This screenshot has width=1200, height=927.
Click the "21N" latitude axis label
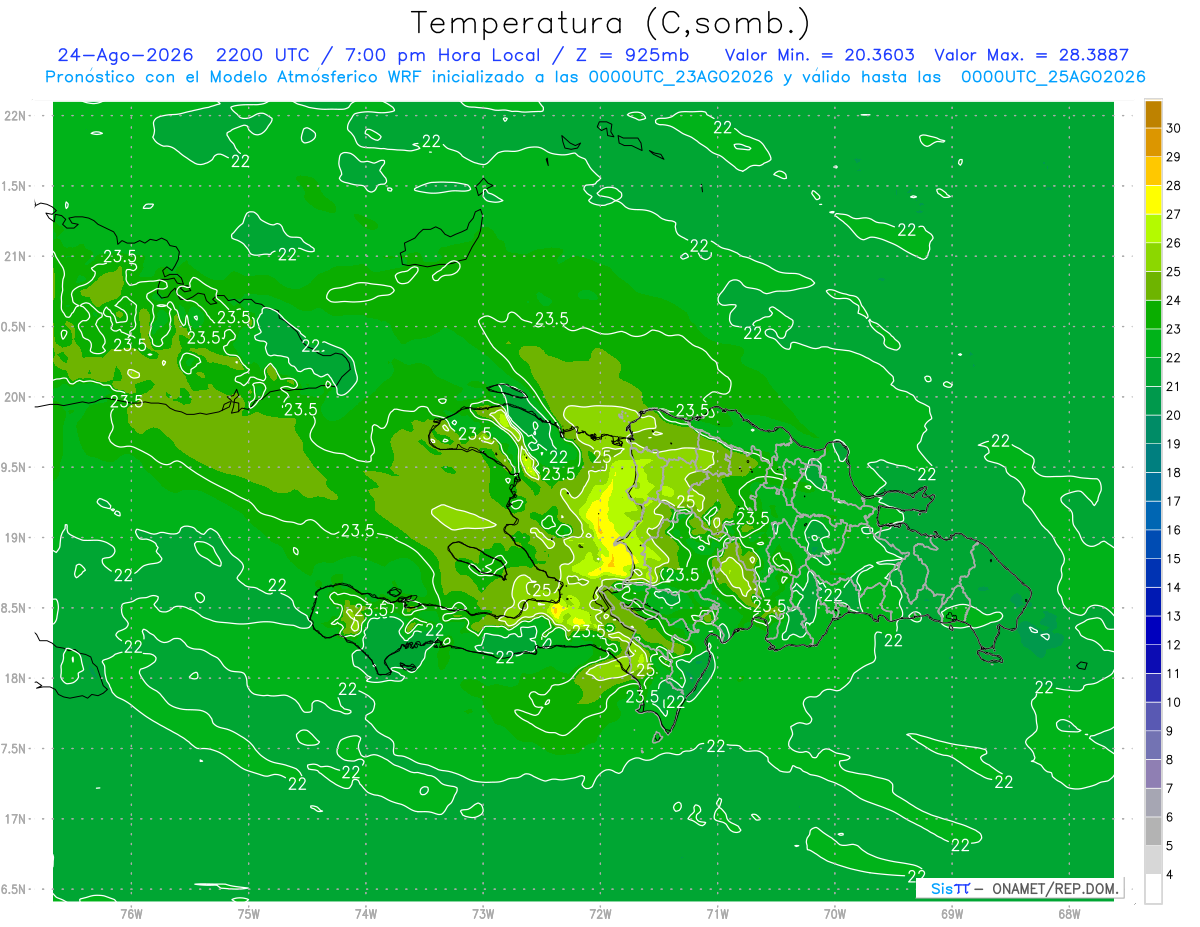(x=15, y=257)
